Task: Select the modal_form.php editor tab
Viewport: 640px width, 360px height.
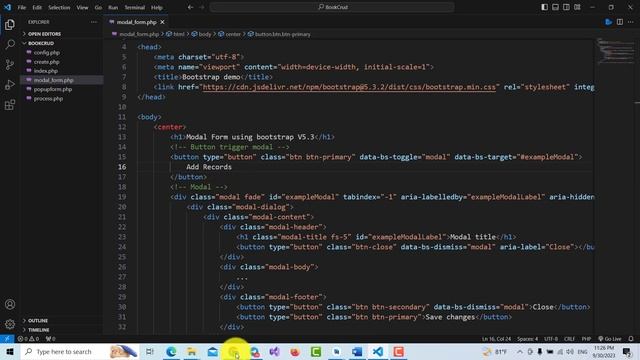Action: 136,22
